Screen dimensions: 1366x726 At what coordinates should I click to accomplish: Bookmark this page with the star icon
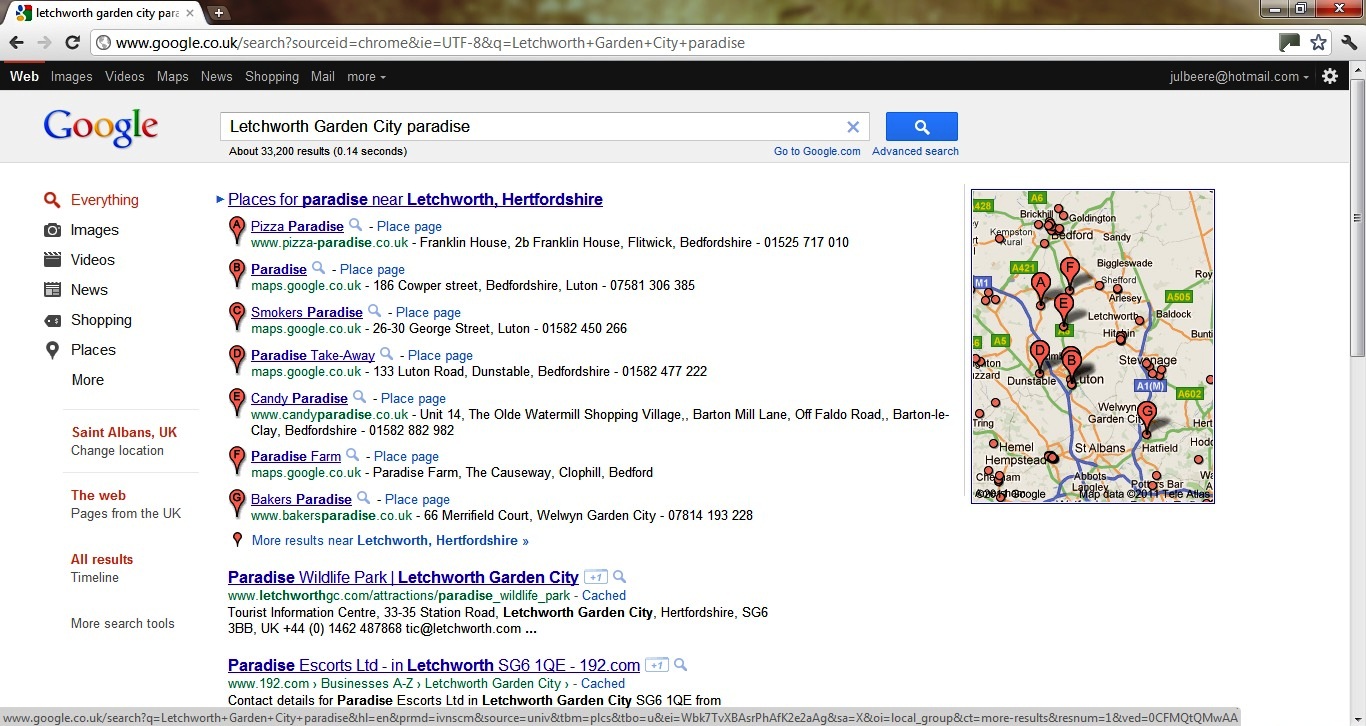point(1319,42)
